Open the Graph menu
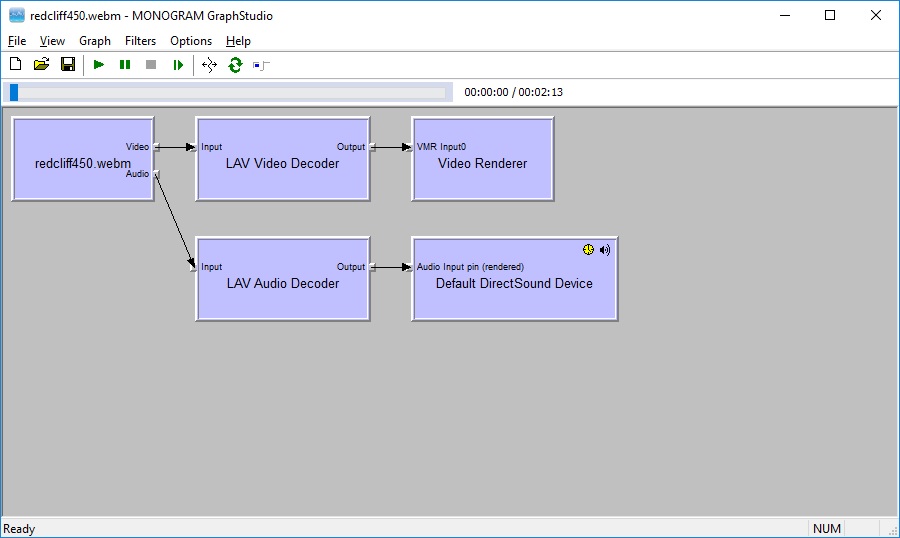Viewport: 900px width, 538px height. (95, 41)
